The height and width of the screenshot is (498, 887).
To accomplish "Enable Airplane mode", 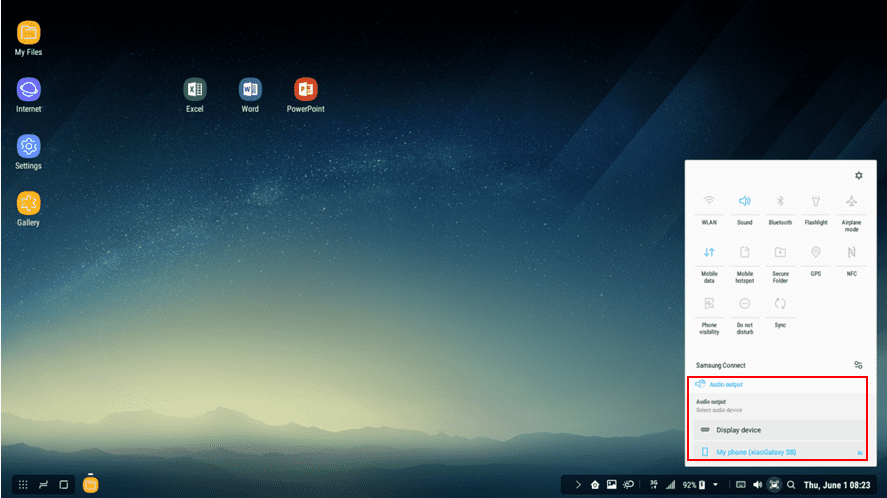I will tap(851, 202).
